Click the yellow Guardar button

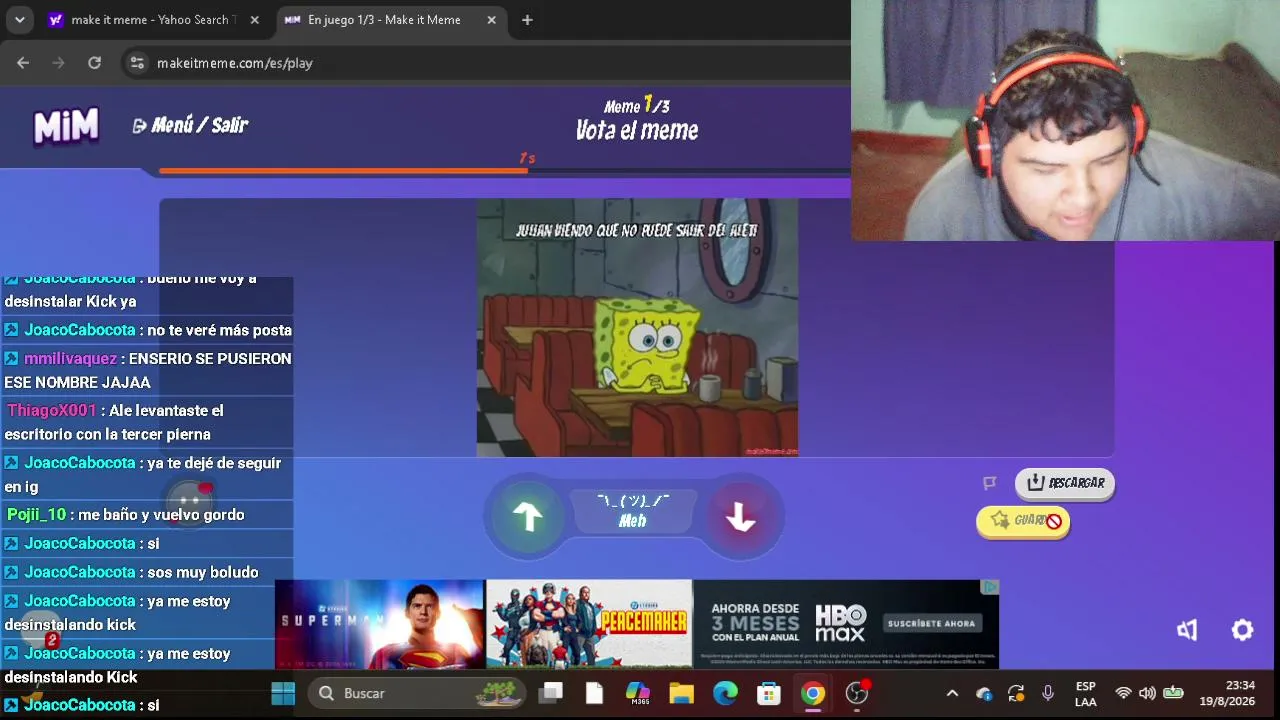pyautogui.click(x=1023, y=521)
